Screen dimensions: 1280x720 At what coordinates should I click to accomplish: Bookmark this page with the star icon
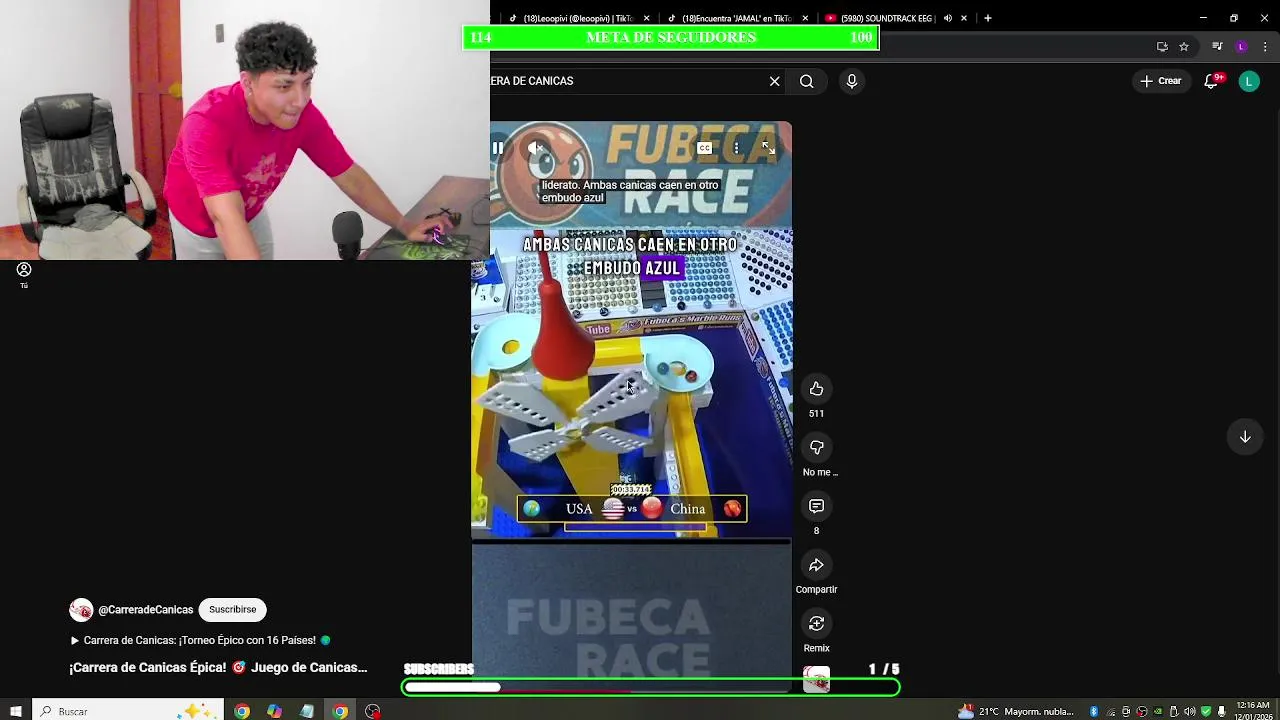click(1184, 46)
